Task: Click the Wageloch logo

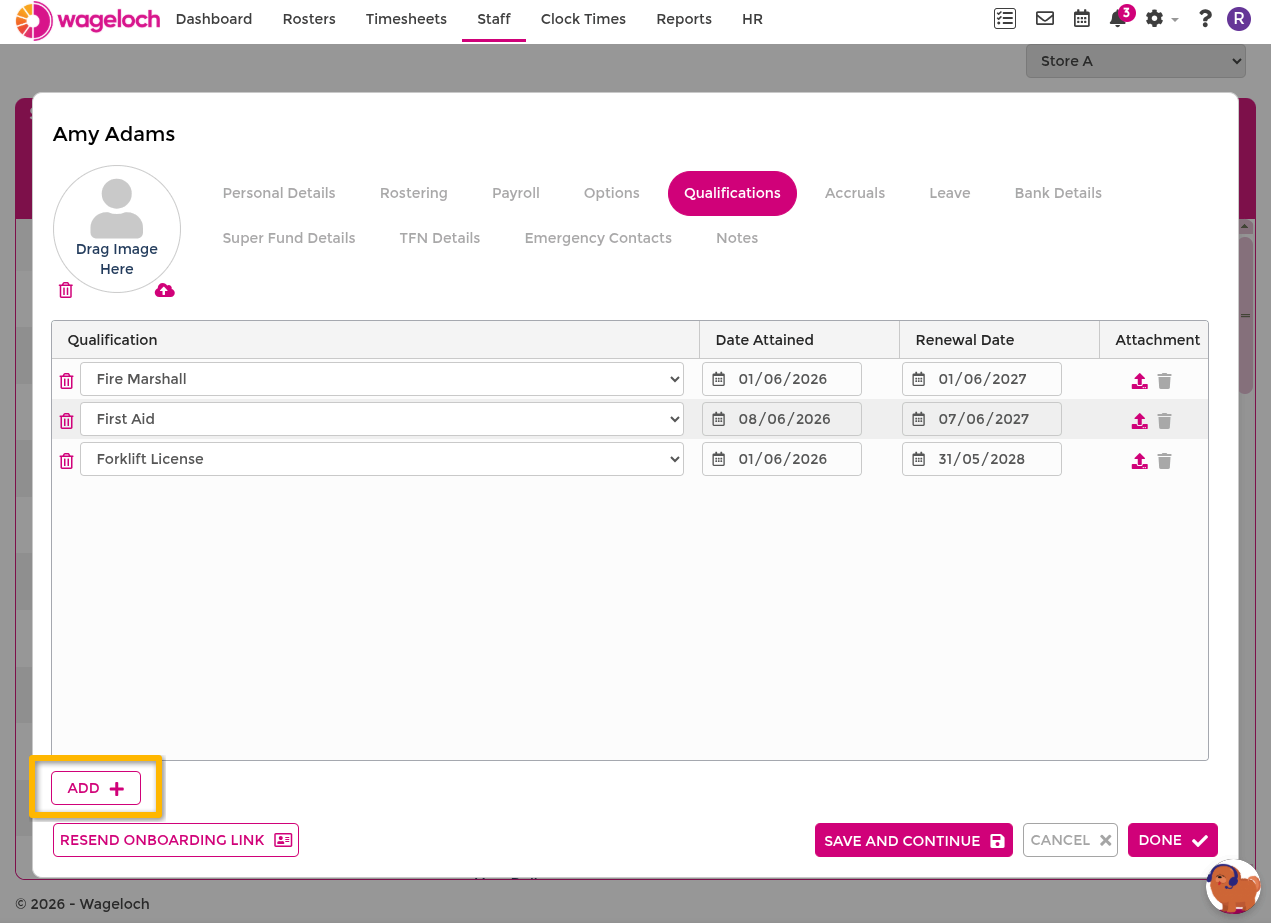Action: 88,20
